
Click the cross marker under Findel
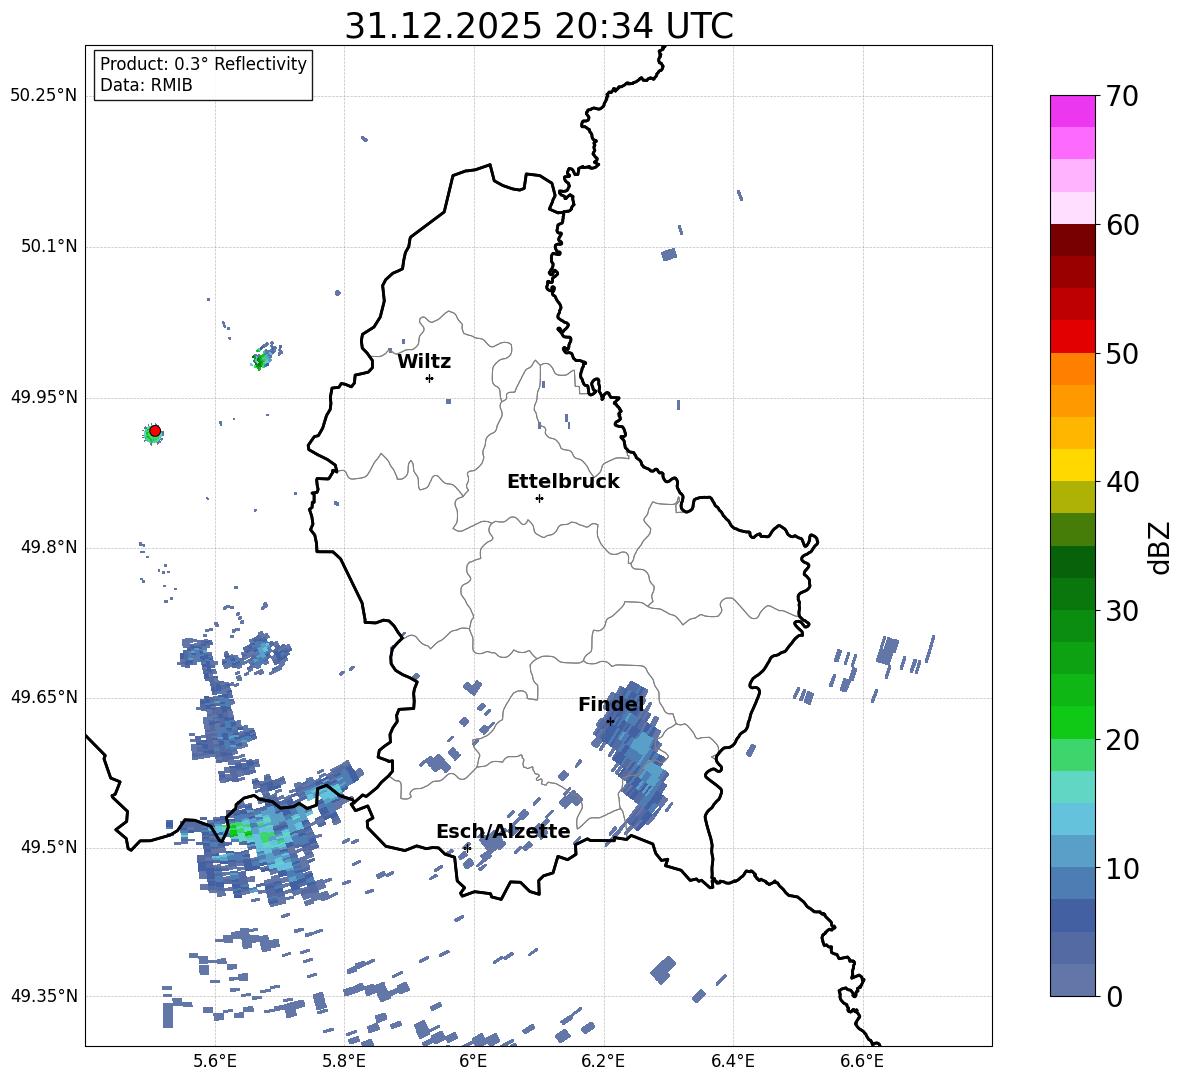[x=610, y=722]
